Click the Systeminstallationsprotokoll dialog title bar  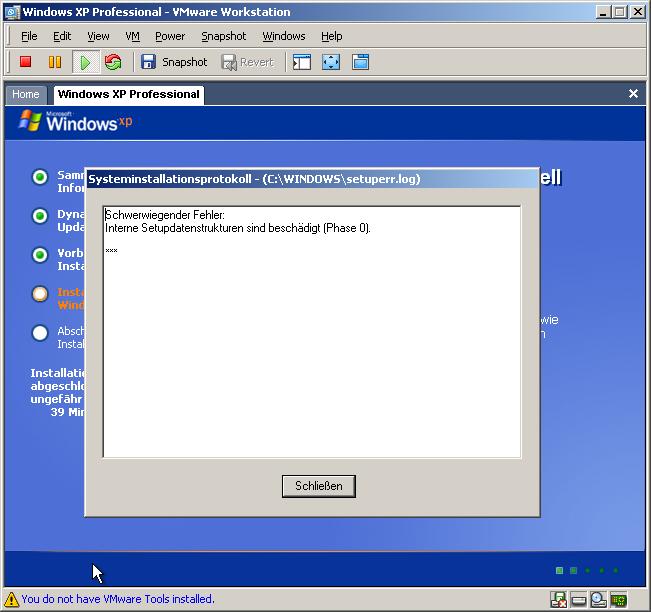[312, 179]
